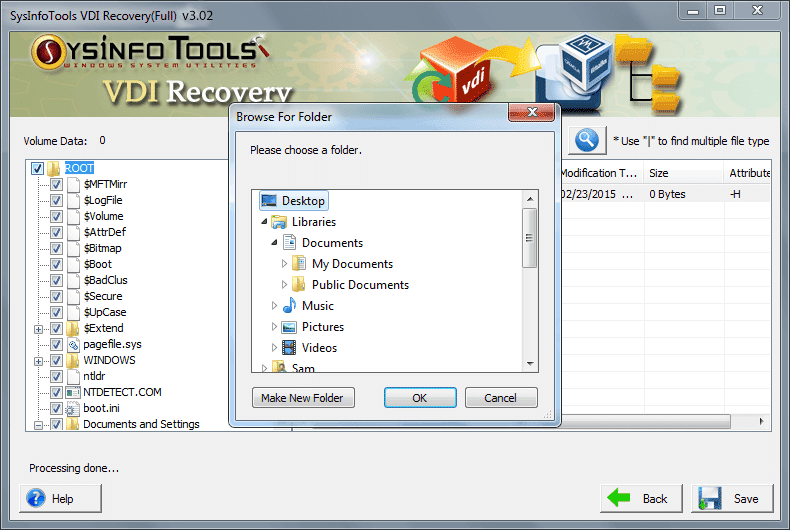This screenshot has height=530, width=790.
Task: Click the Music note icon
Action: 289,305
